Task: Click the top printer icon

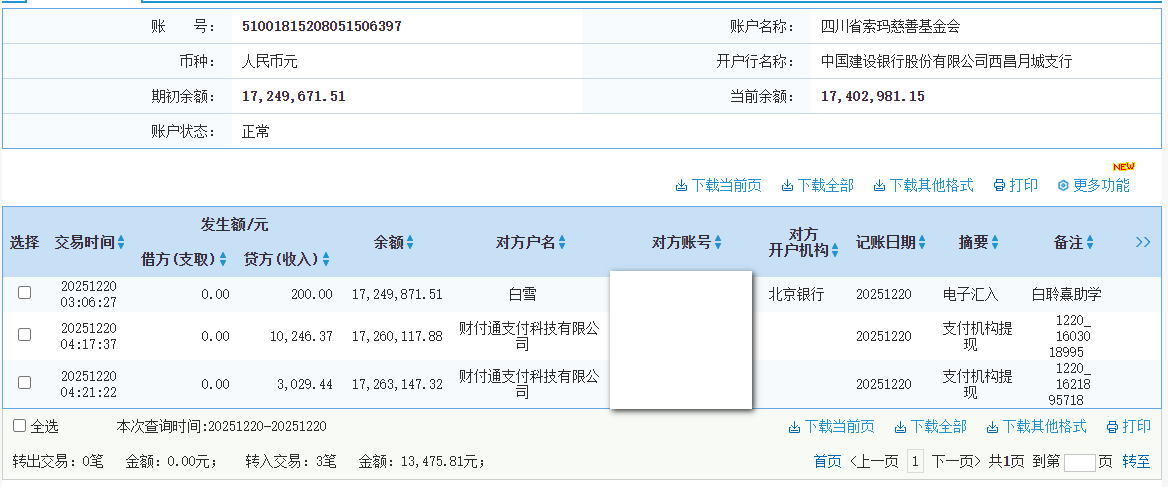Action: (x=999, y=186)
